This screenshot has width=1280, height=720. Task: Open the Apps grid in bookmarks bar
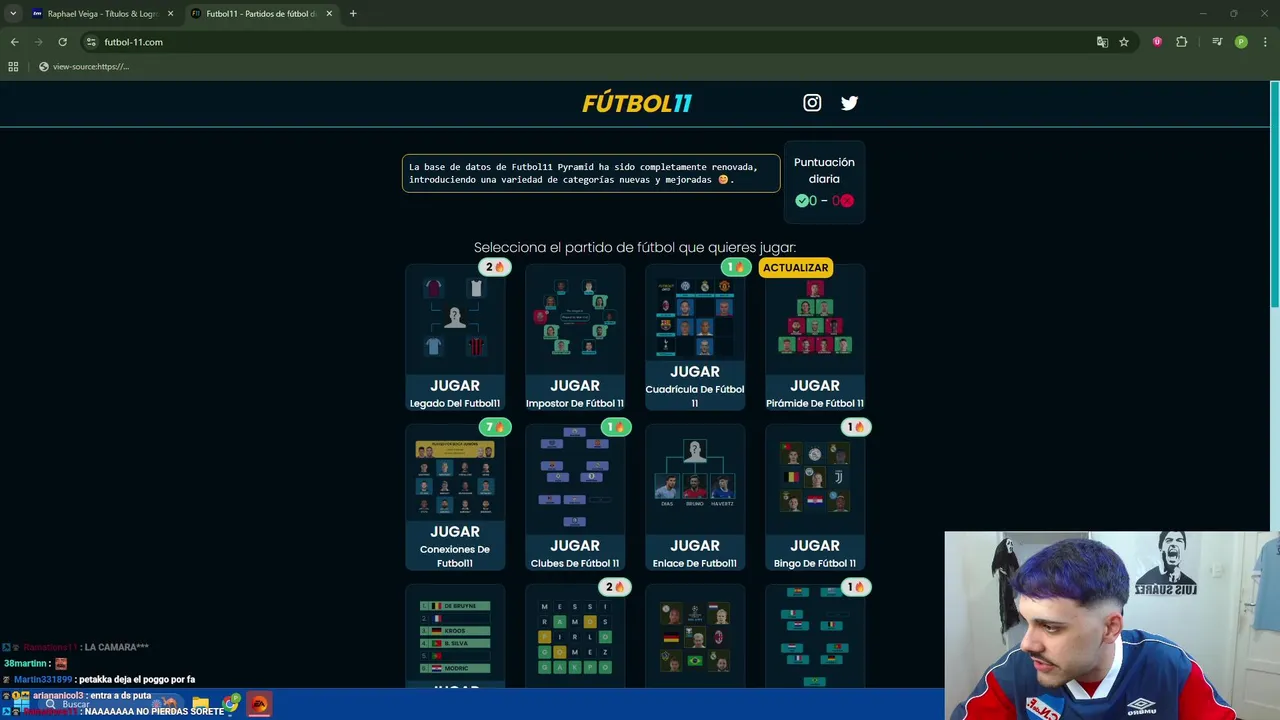coord(13,66)
